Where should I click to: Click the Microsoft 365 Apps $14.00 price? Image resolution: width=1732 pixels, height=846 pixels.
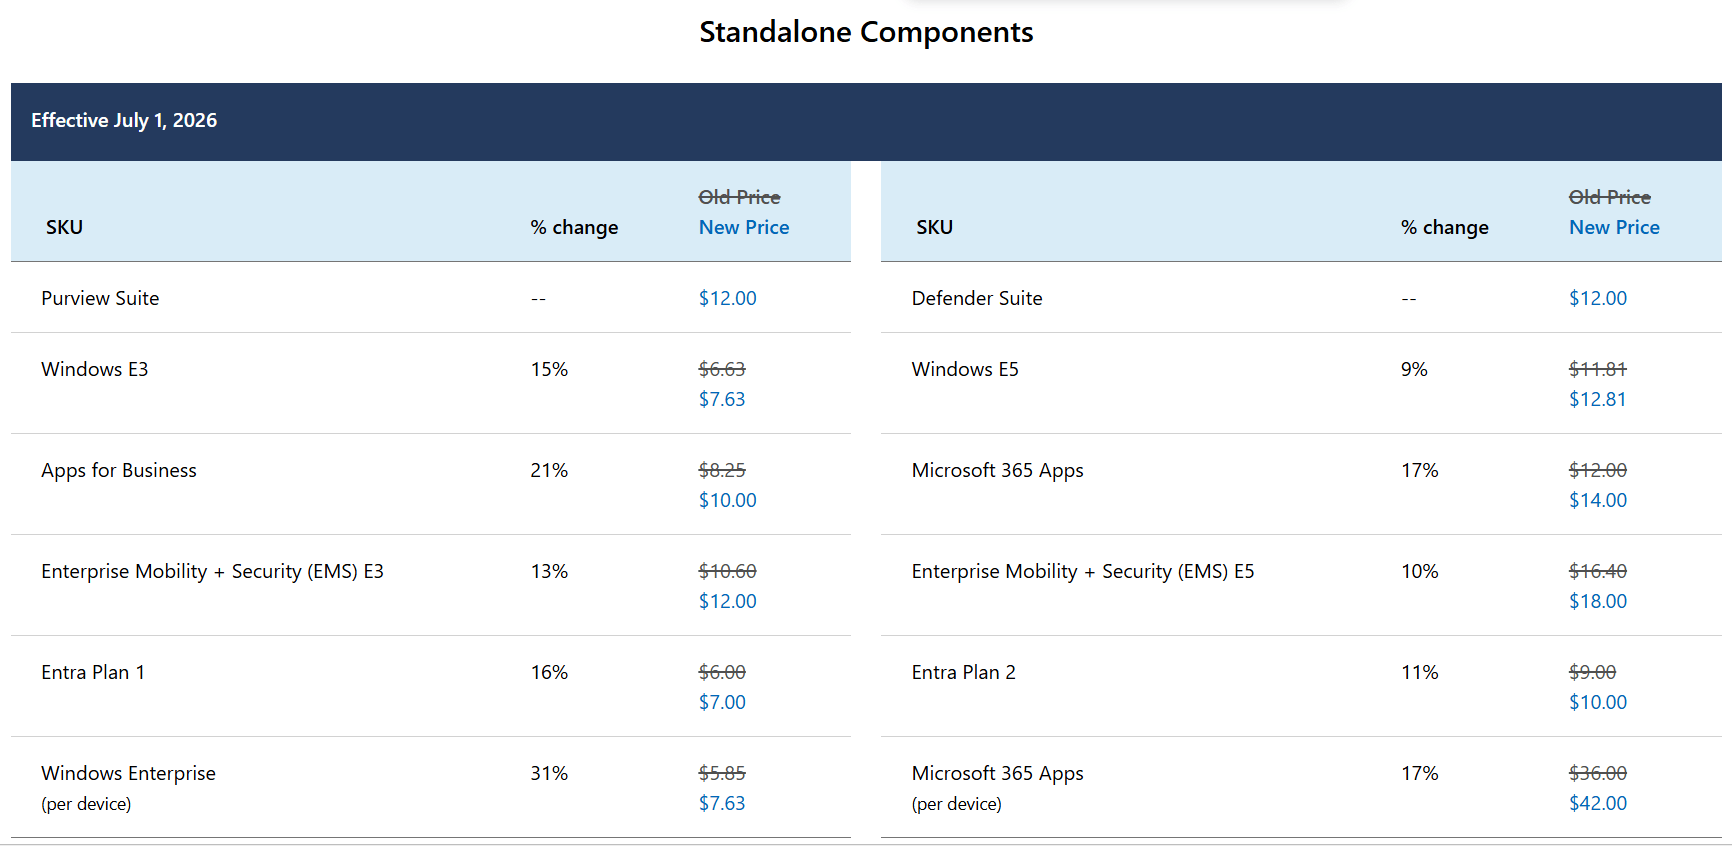[x=1598, y=500]
